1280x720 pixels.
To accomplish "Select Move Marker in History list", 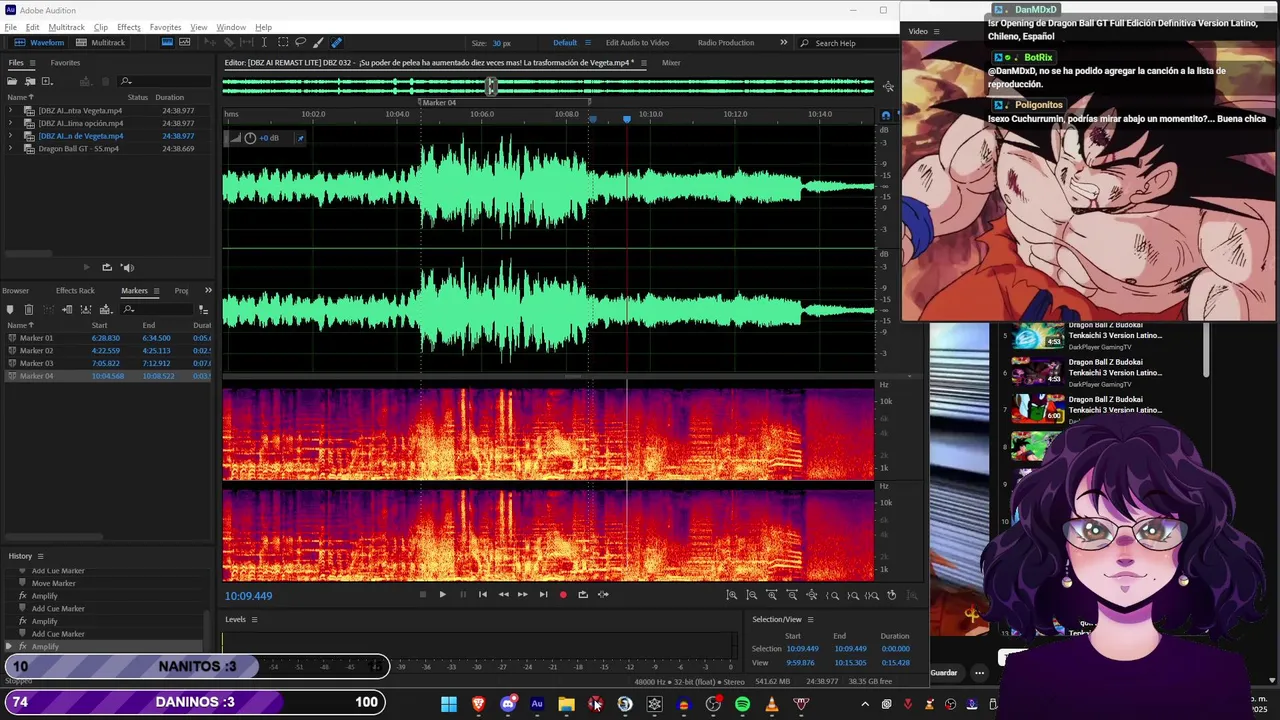I will pyautogui.click(x=53, y=583).
